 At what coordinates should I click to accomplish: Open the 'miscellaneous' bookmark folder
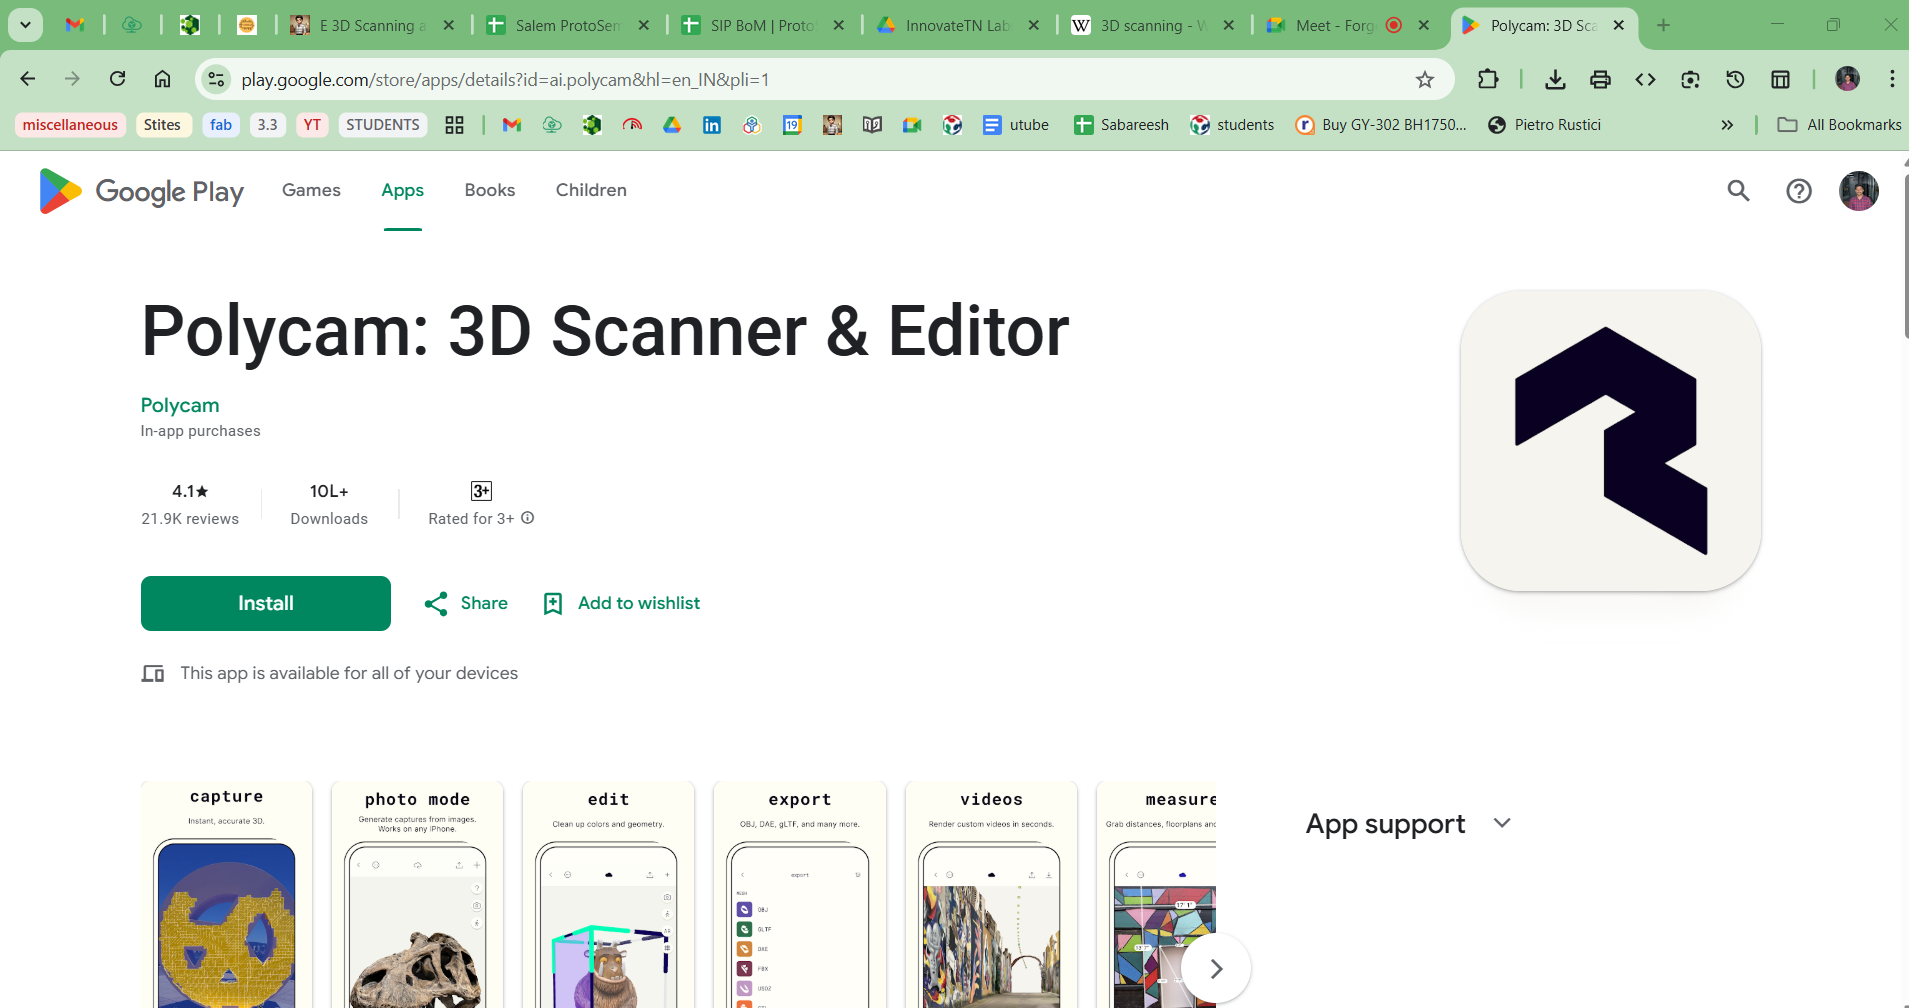[x=70, y=125]
